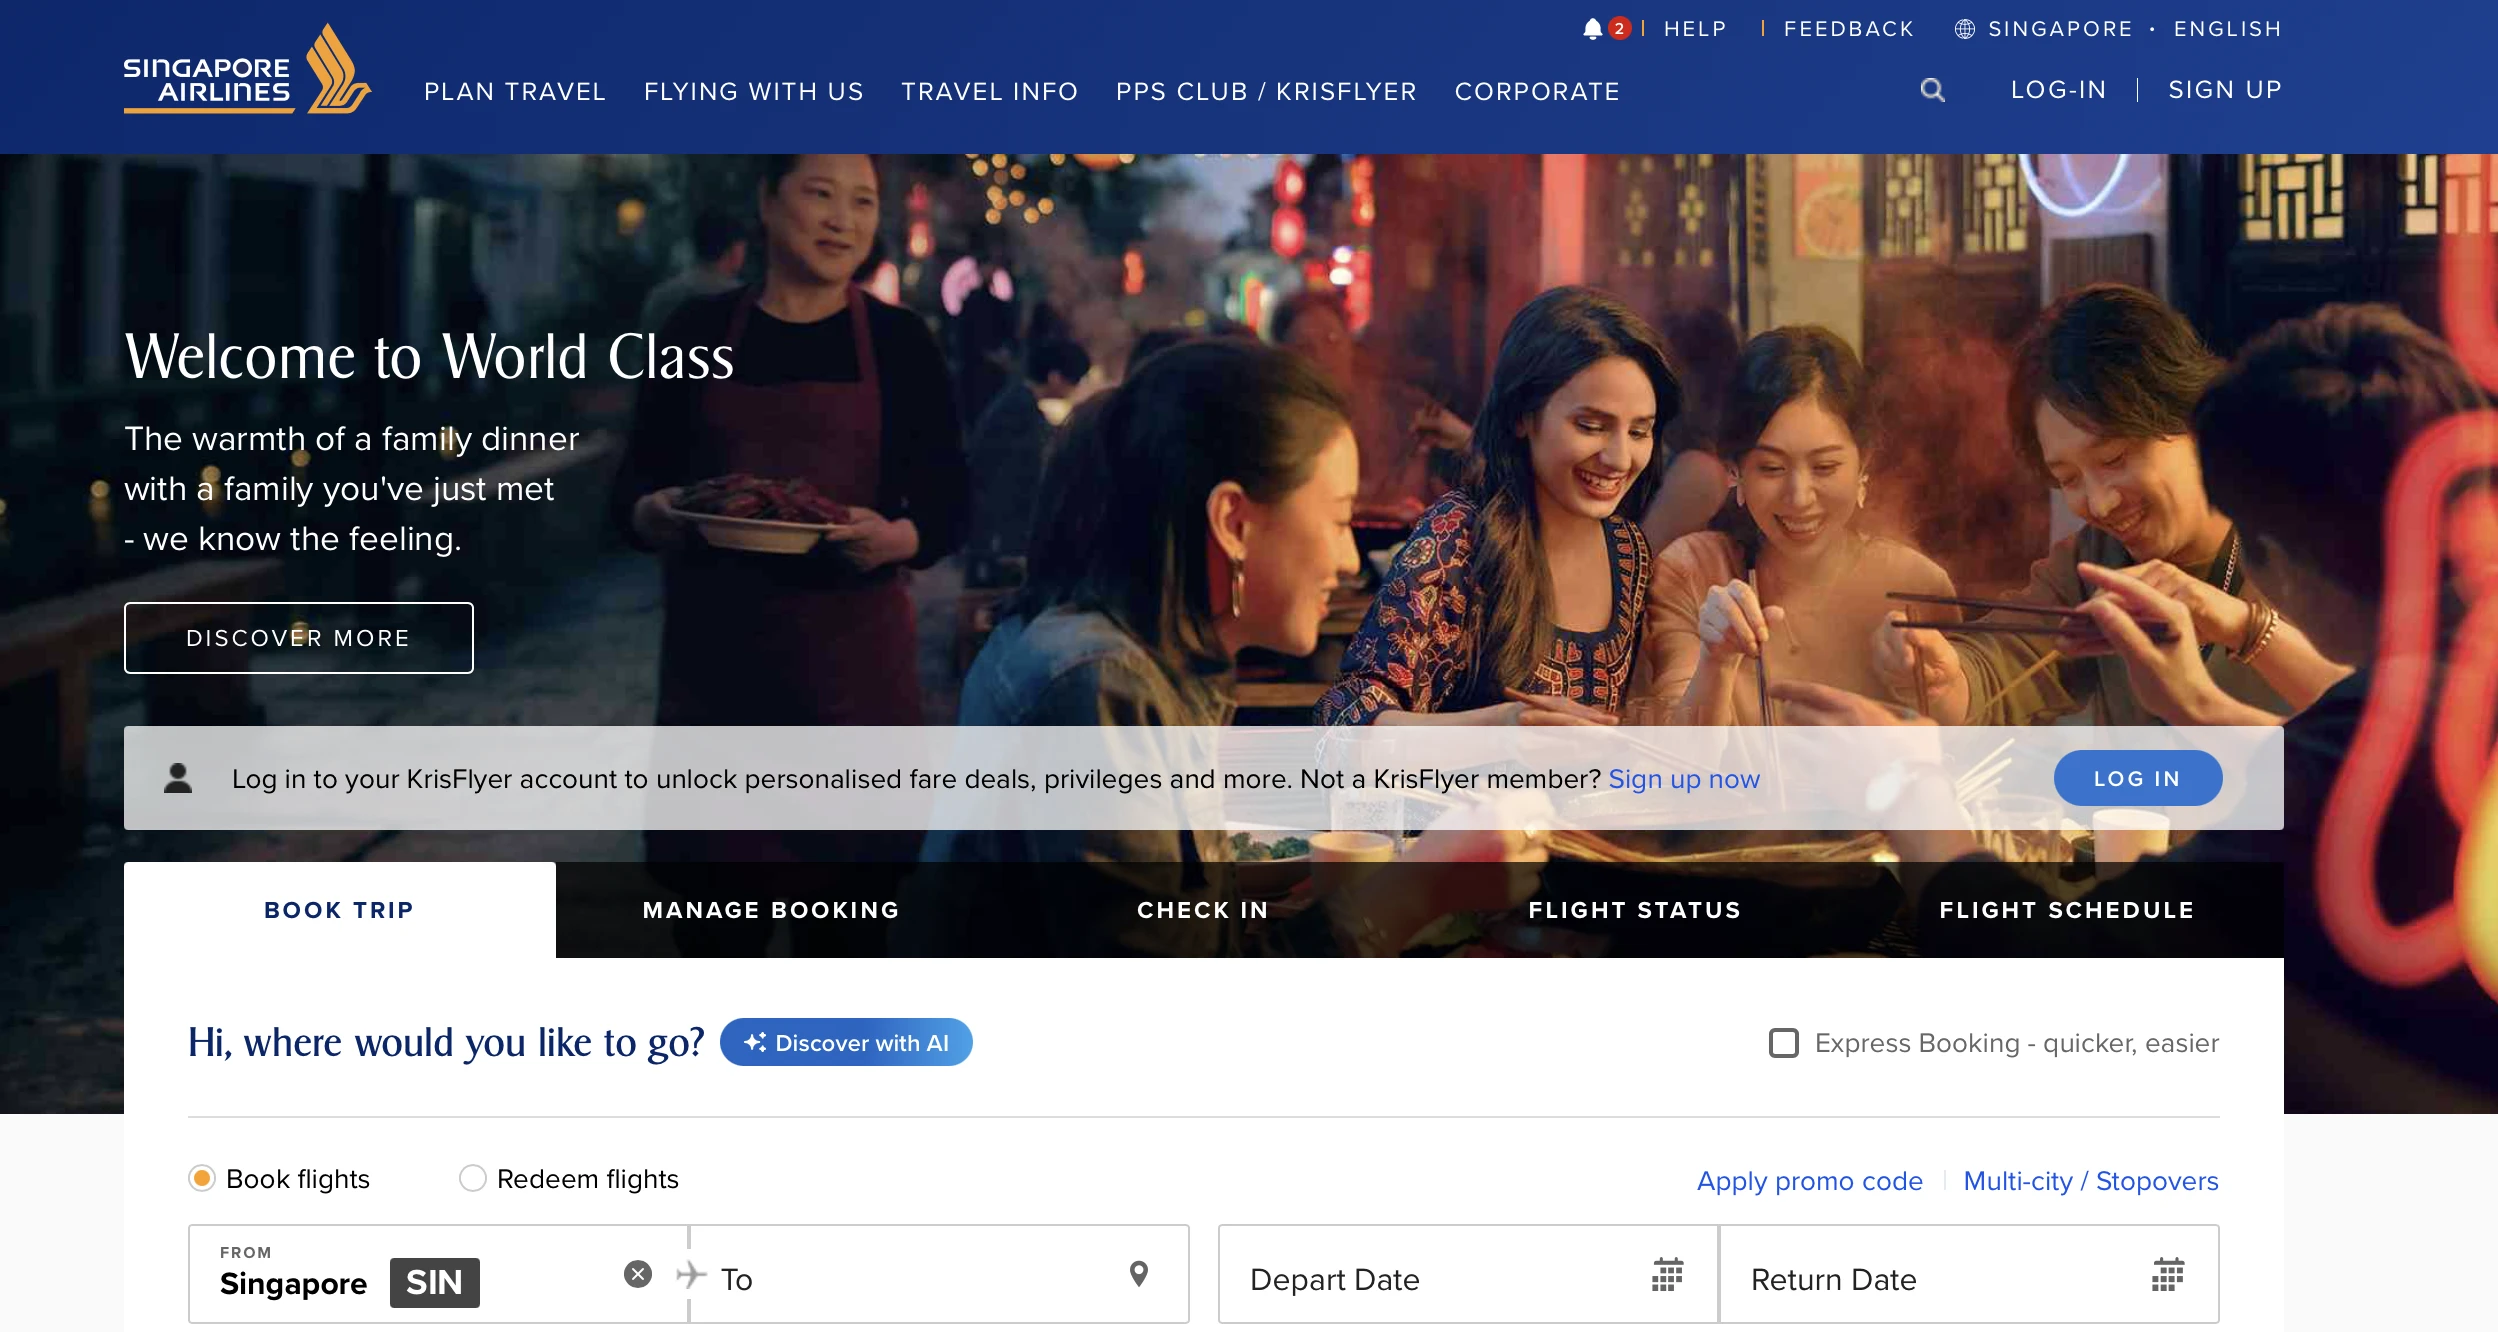
Task: Click Apply promo code link
Action: (1810, 1181)
